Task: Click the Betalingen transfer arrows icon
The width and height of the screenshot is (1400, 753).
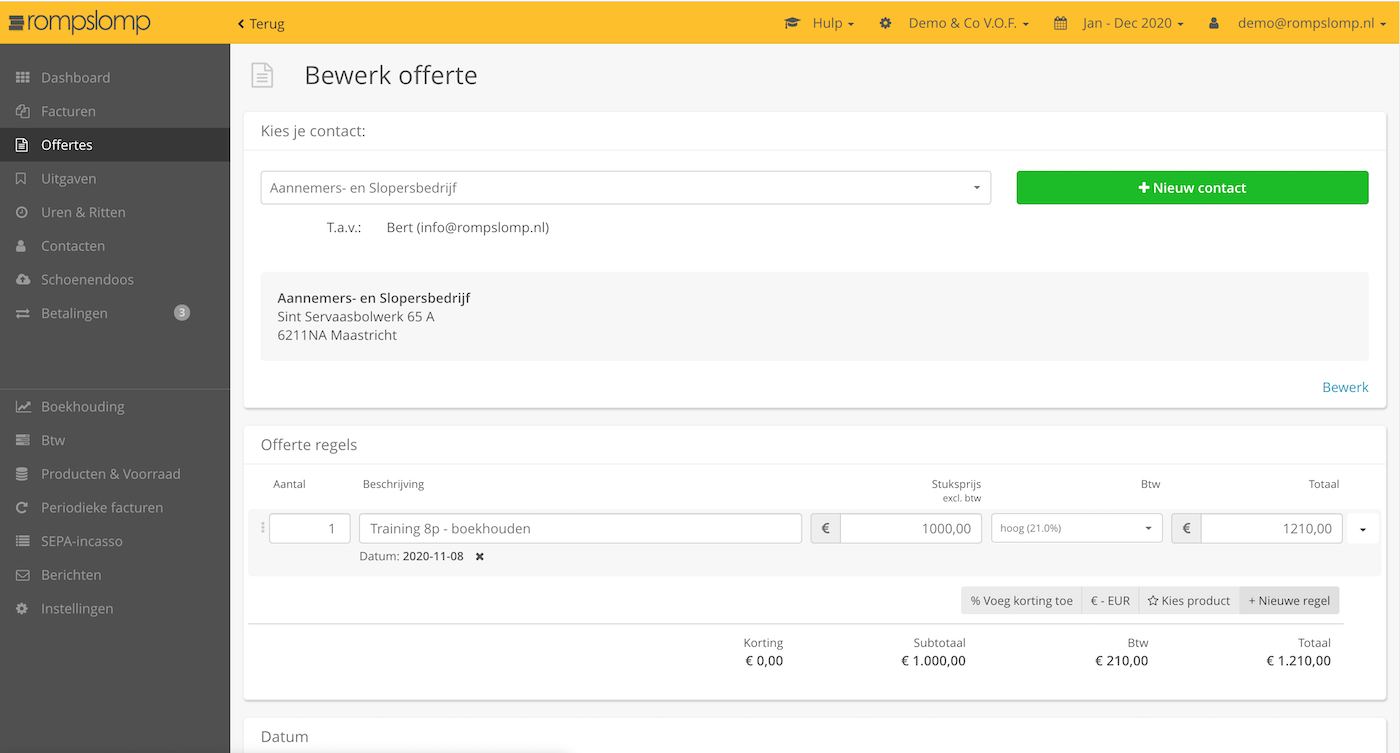Action: [x=22, y=314]
